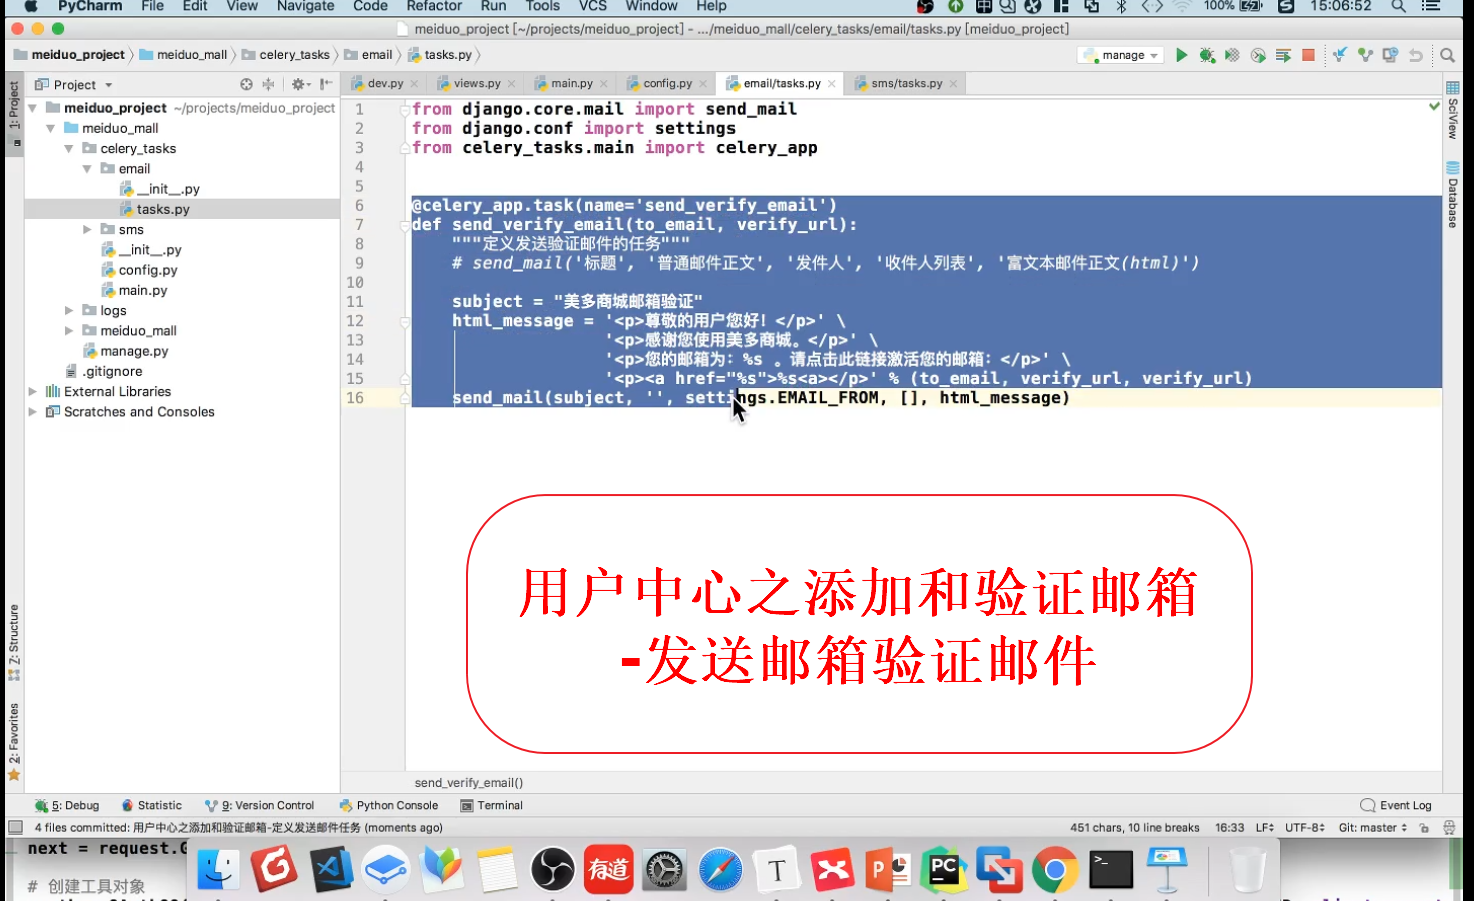The image size is (1474, 901).
Task: Expand External Libraries
Action: (33, 391)
